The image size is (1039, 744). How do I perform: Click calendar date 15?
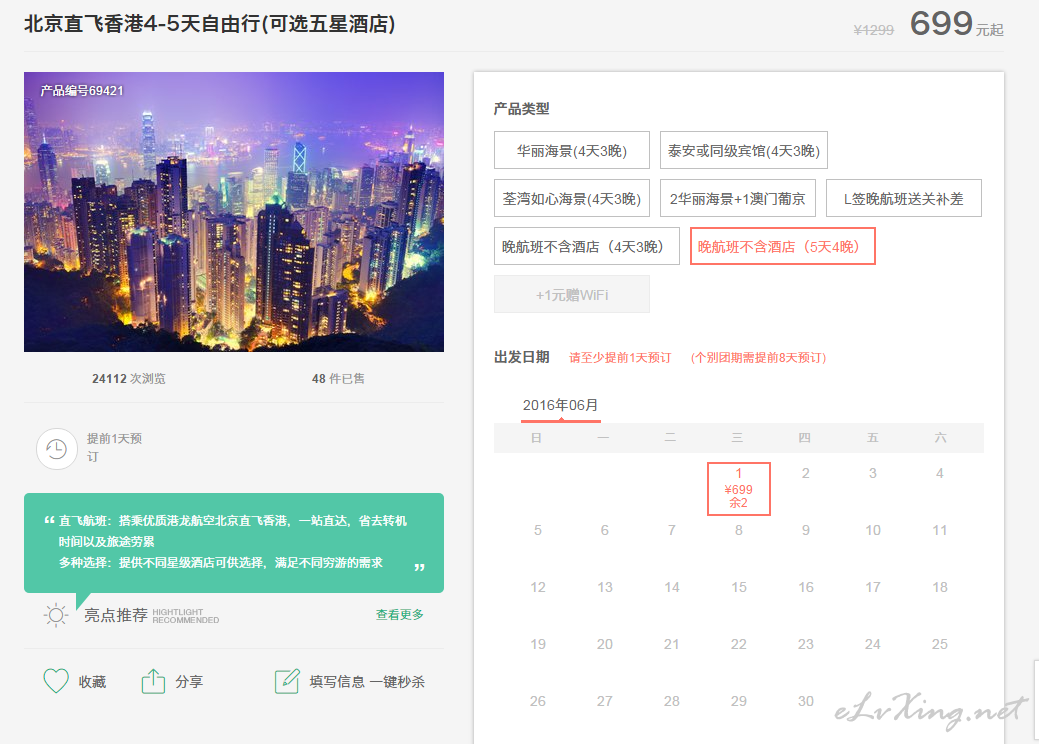click(x=739, y=587)
